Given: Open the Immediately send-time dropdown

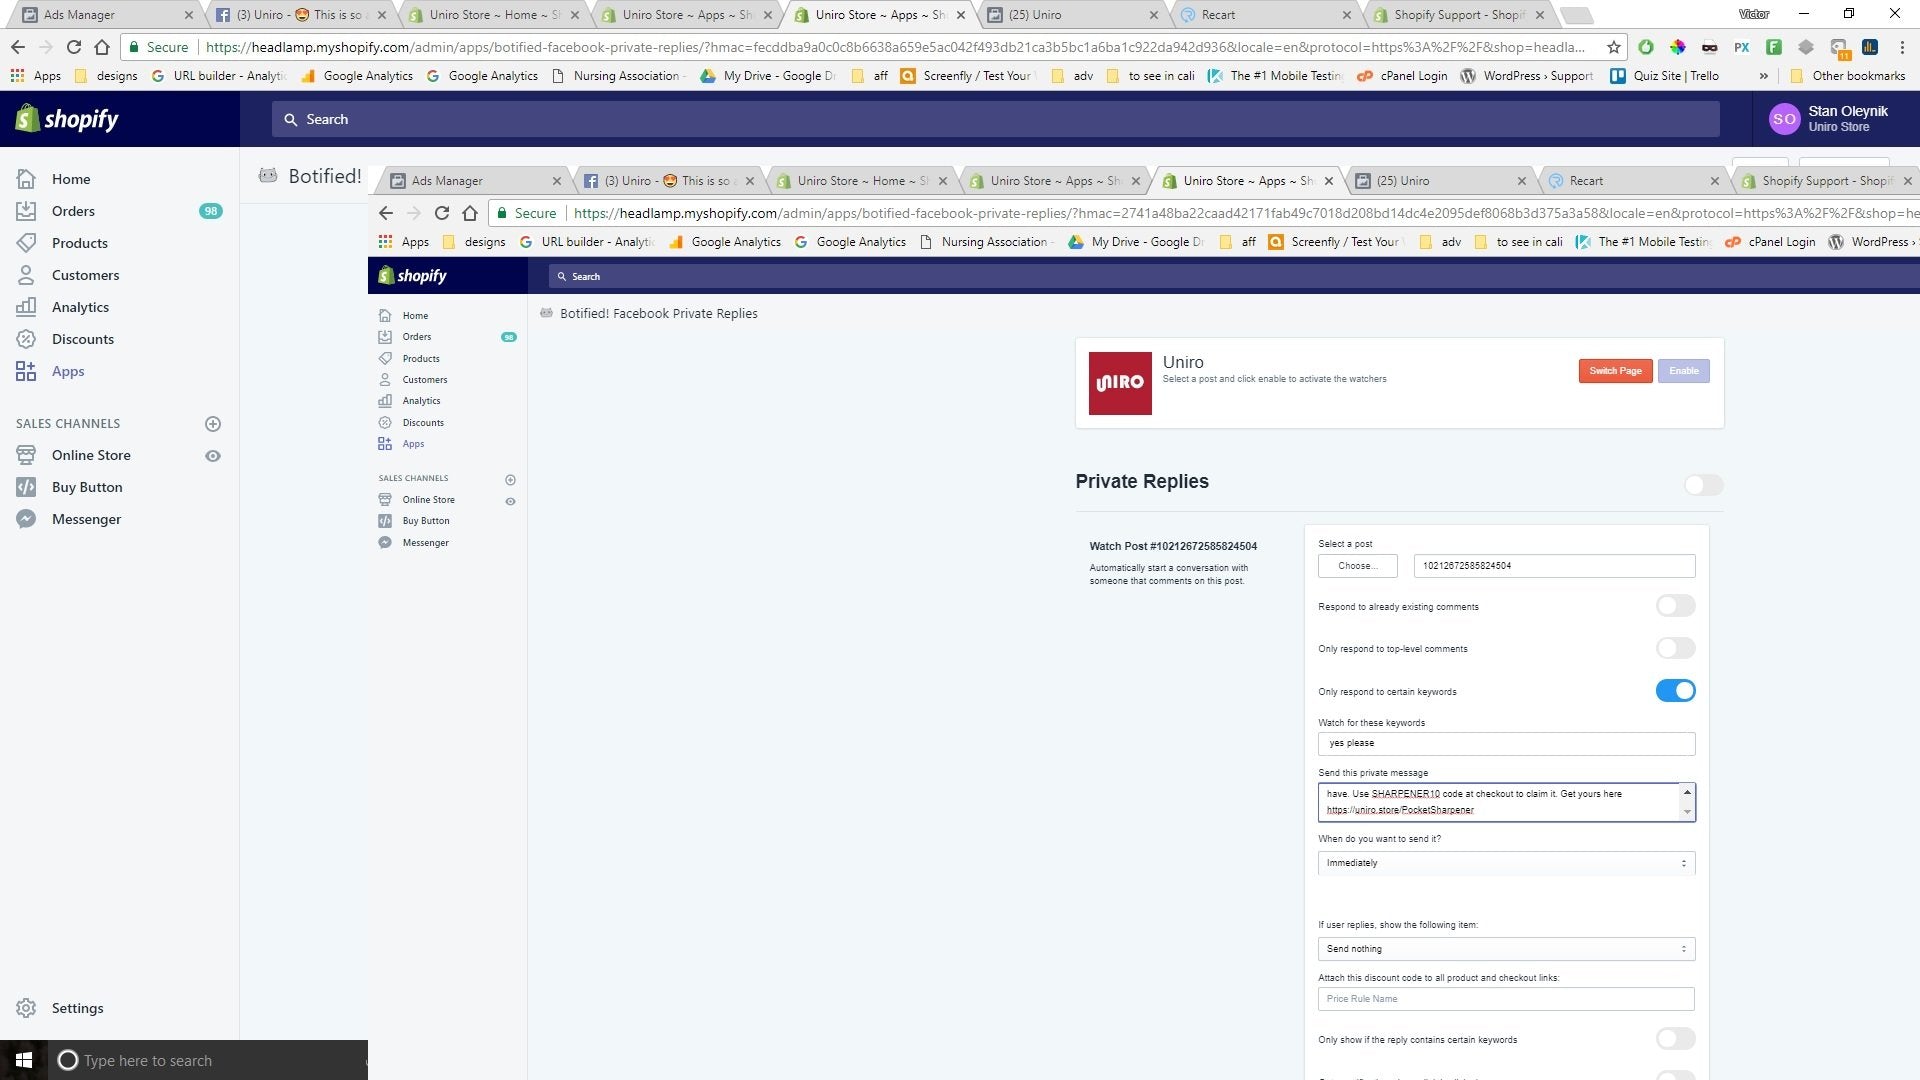Looking at the screenshot, I should 1505,863.
